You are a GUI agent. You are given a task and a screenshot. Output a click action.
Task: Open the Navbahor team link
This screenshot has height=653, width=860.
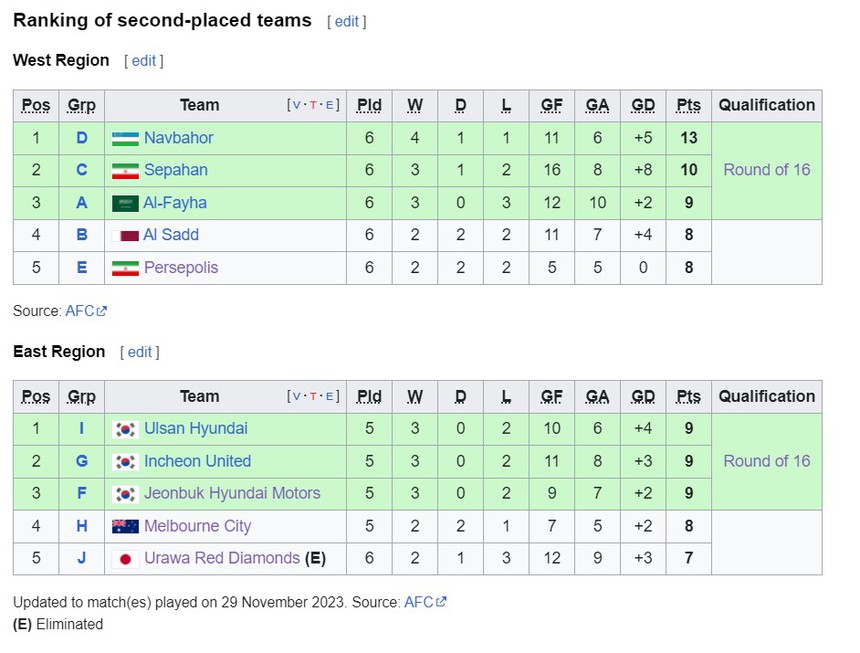178,138
